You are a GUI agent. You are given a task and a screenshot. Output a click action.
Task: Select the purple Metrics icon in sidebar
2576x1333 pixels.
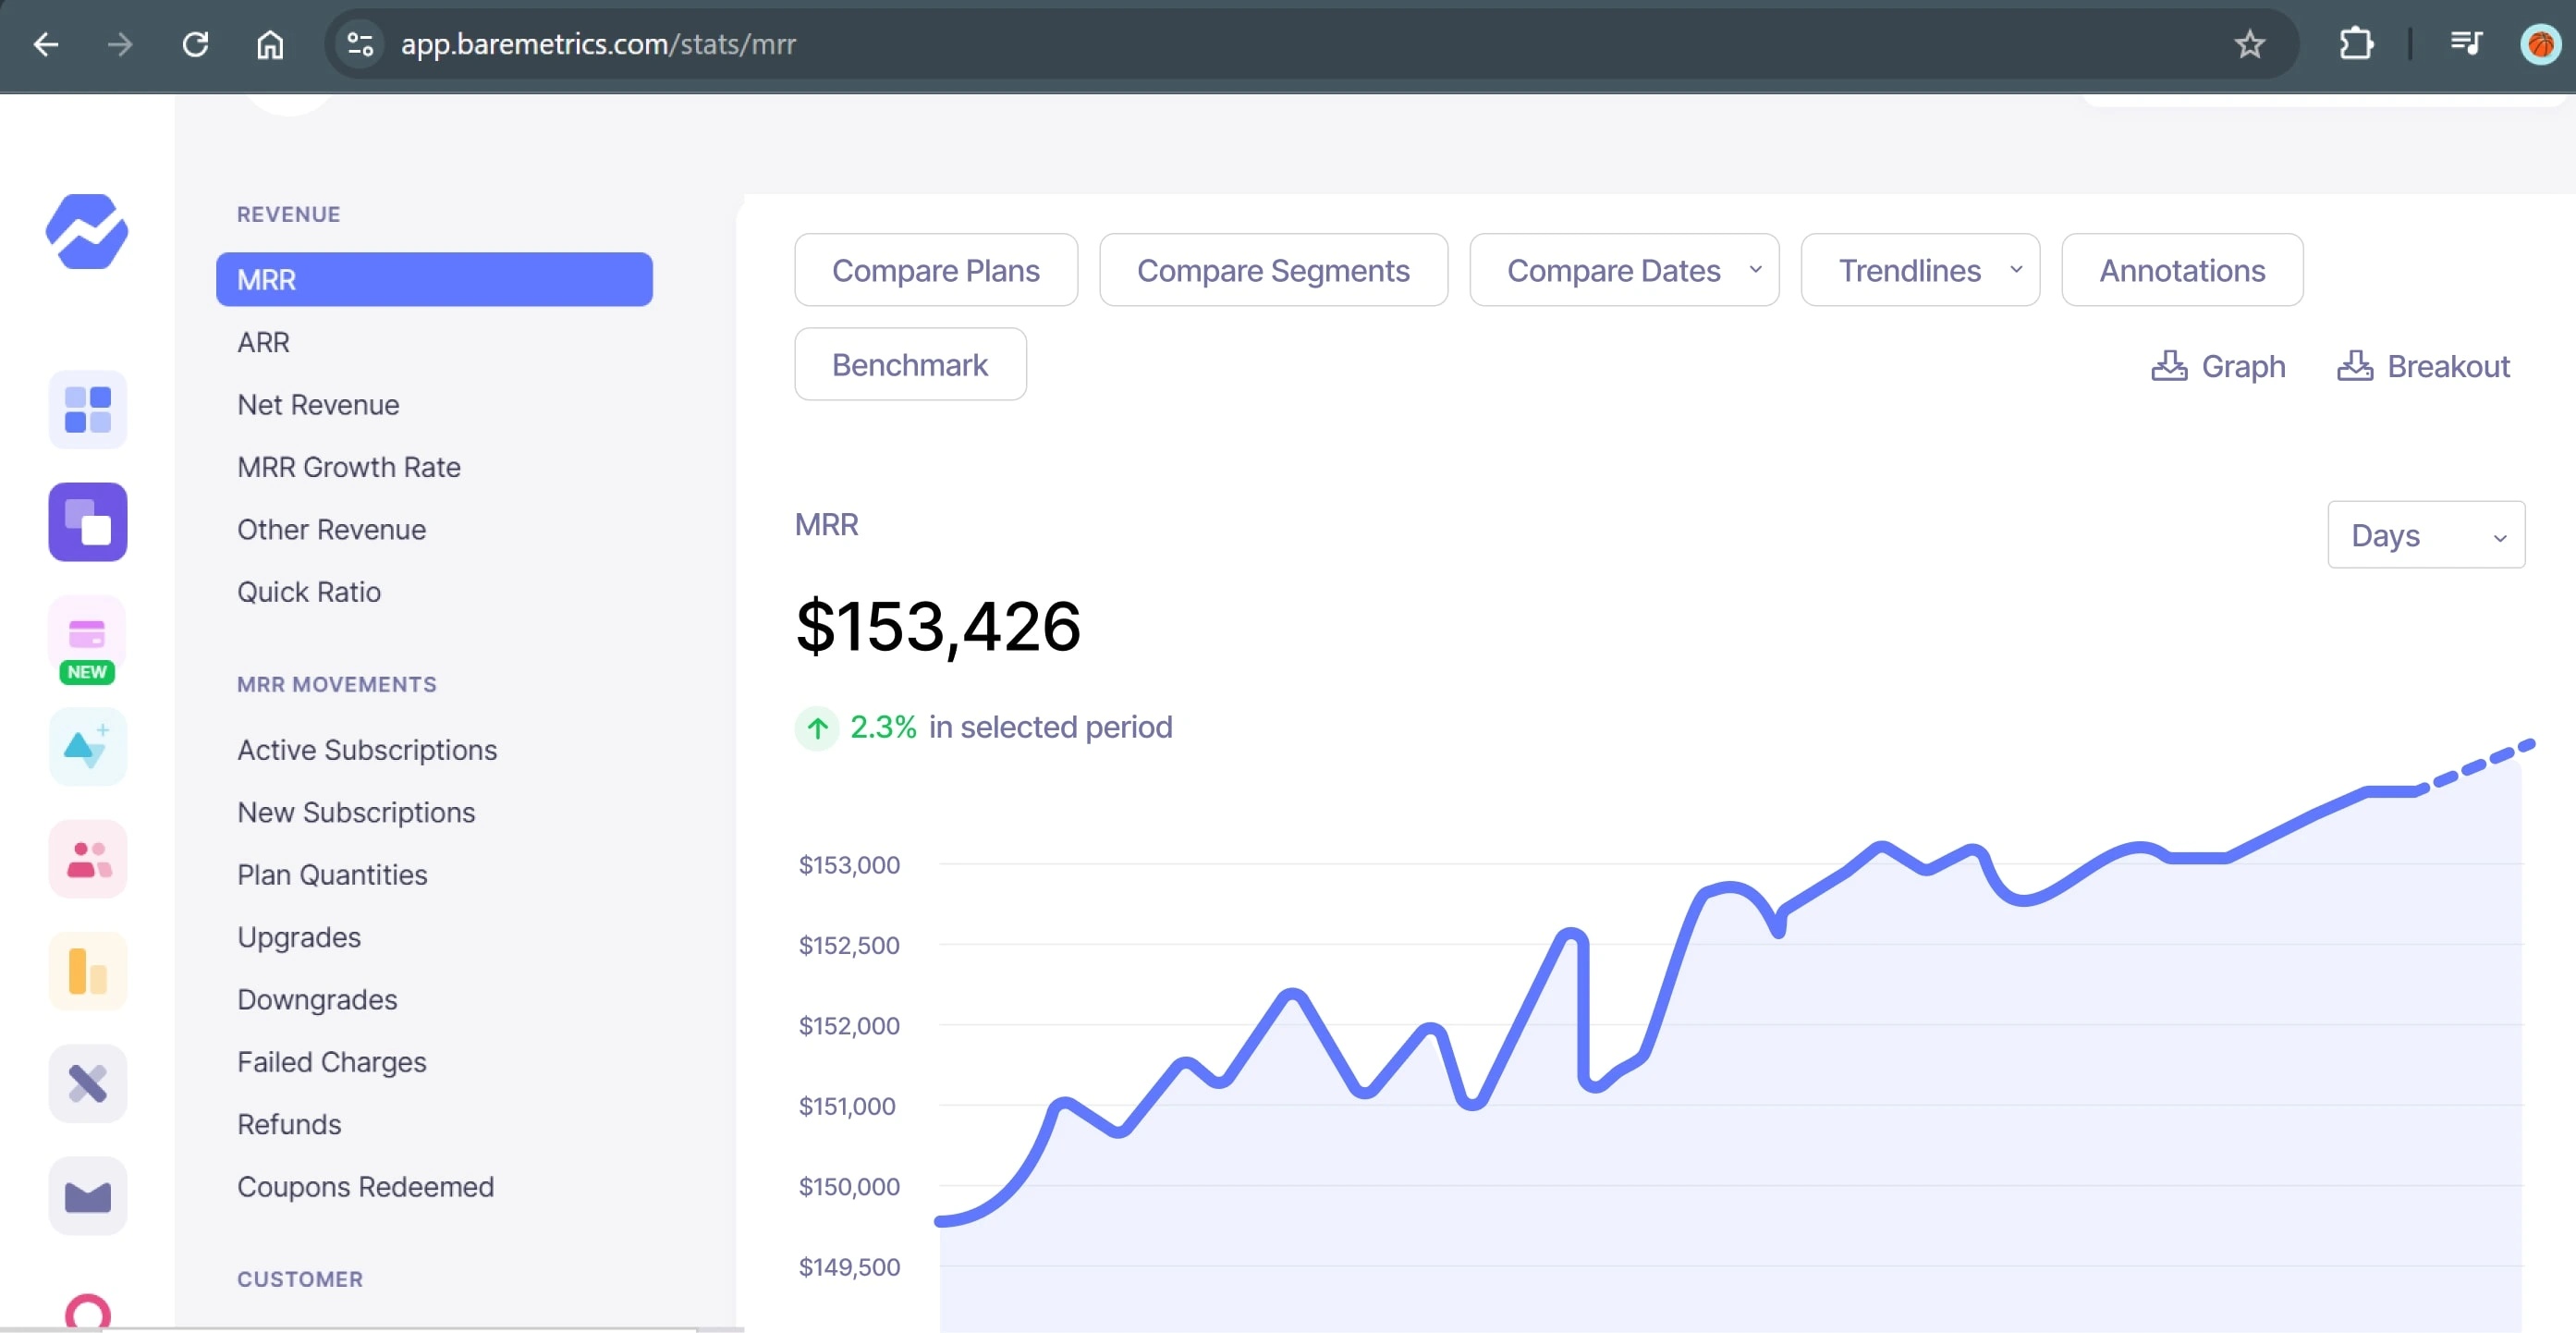[x=87, y=521]
